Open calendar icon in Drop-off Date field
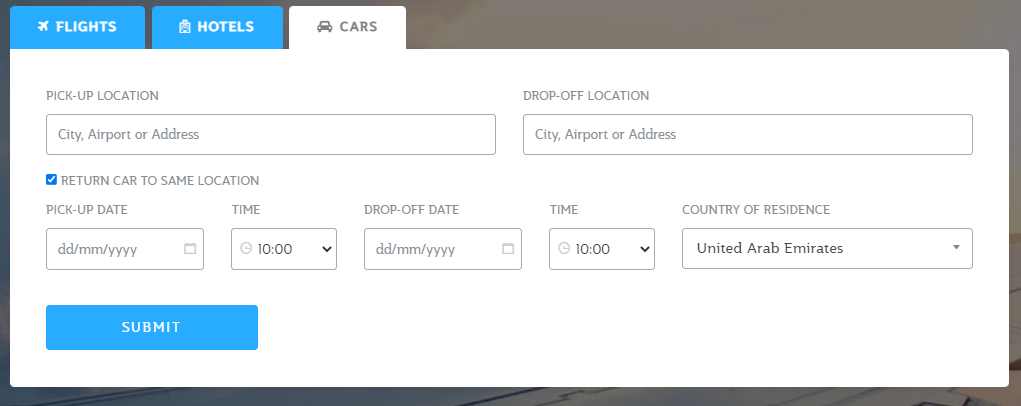This screenshot has width=1021, height=406. 508,249
